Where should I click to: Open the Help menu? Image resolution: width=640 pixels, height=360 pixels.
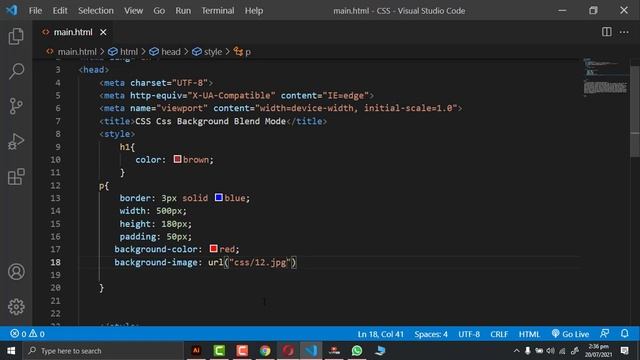[x=254, y=11]
